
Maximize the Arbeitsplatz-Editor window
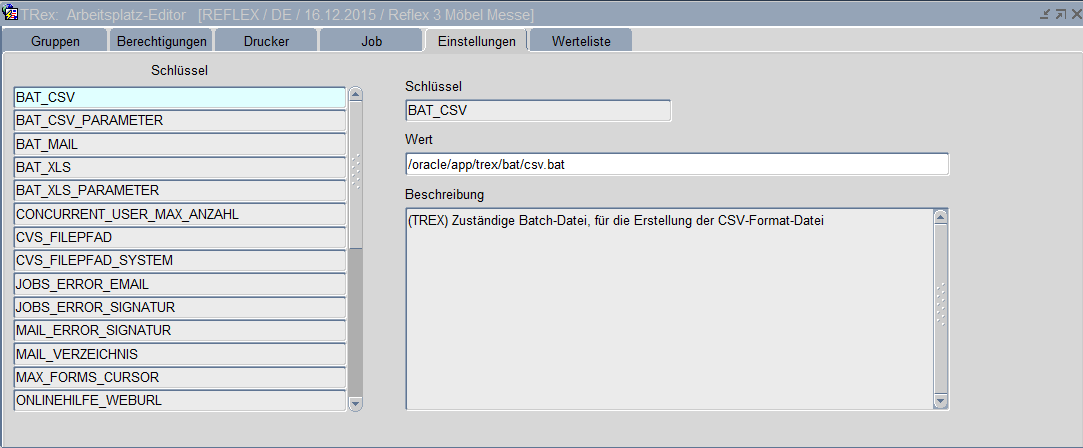(x=1059, y=14)
